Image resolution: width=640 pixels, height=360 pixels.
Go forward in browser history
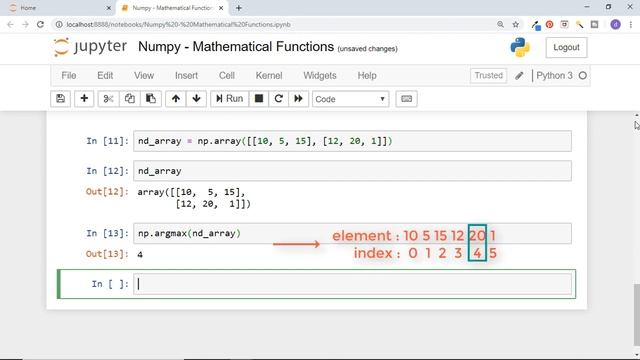coord(25,24)
